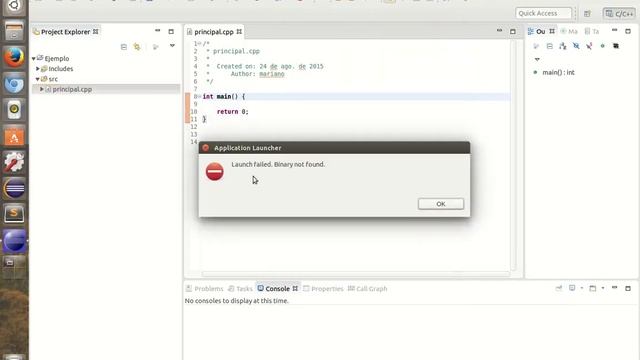Collapse the main() fold on line 8
Viewport: 640px width, 360px height.
click(x=199, y=96)
